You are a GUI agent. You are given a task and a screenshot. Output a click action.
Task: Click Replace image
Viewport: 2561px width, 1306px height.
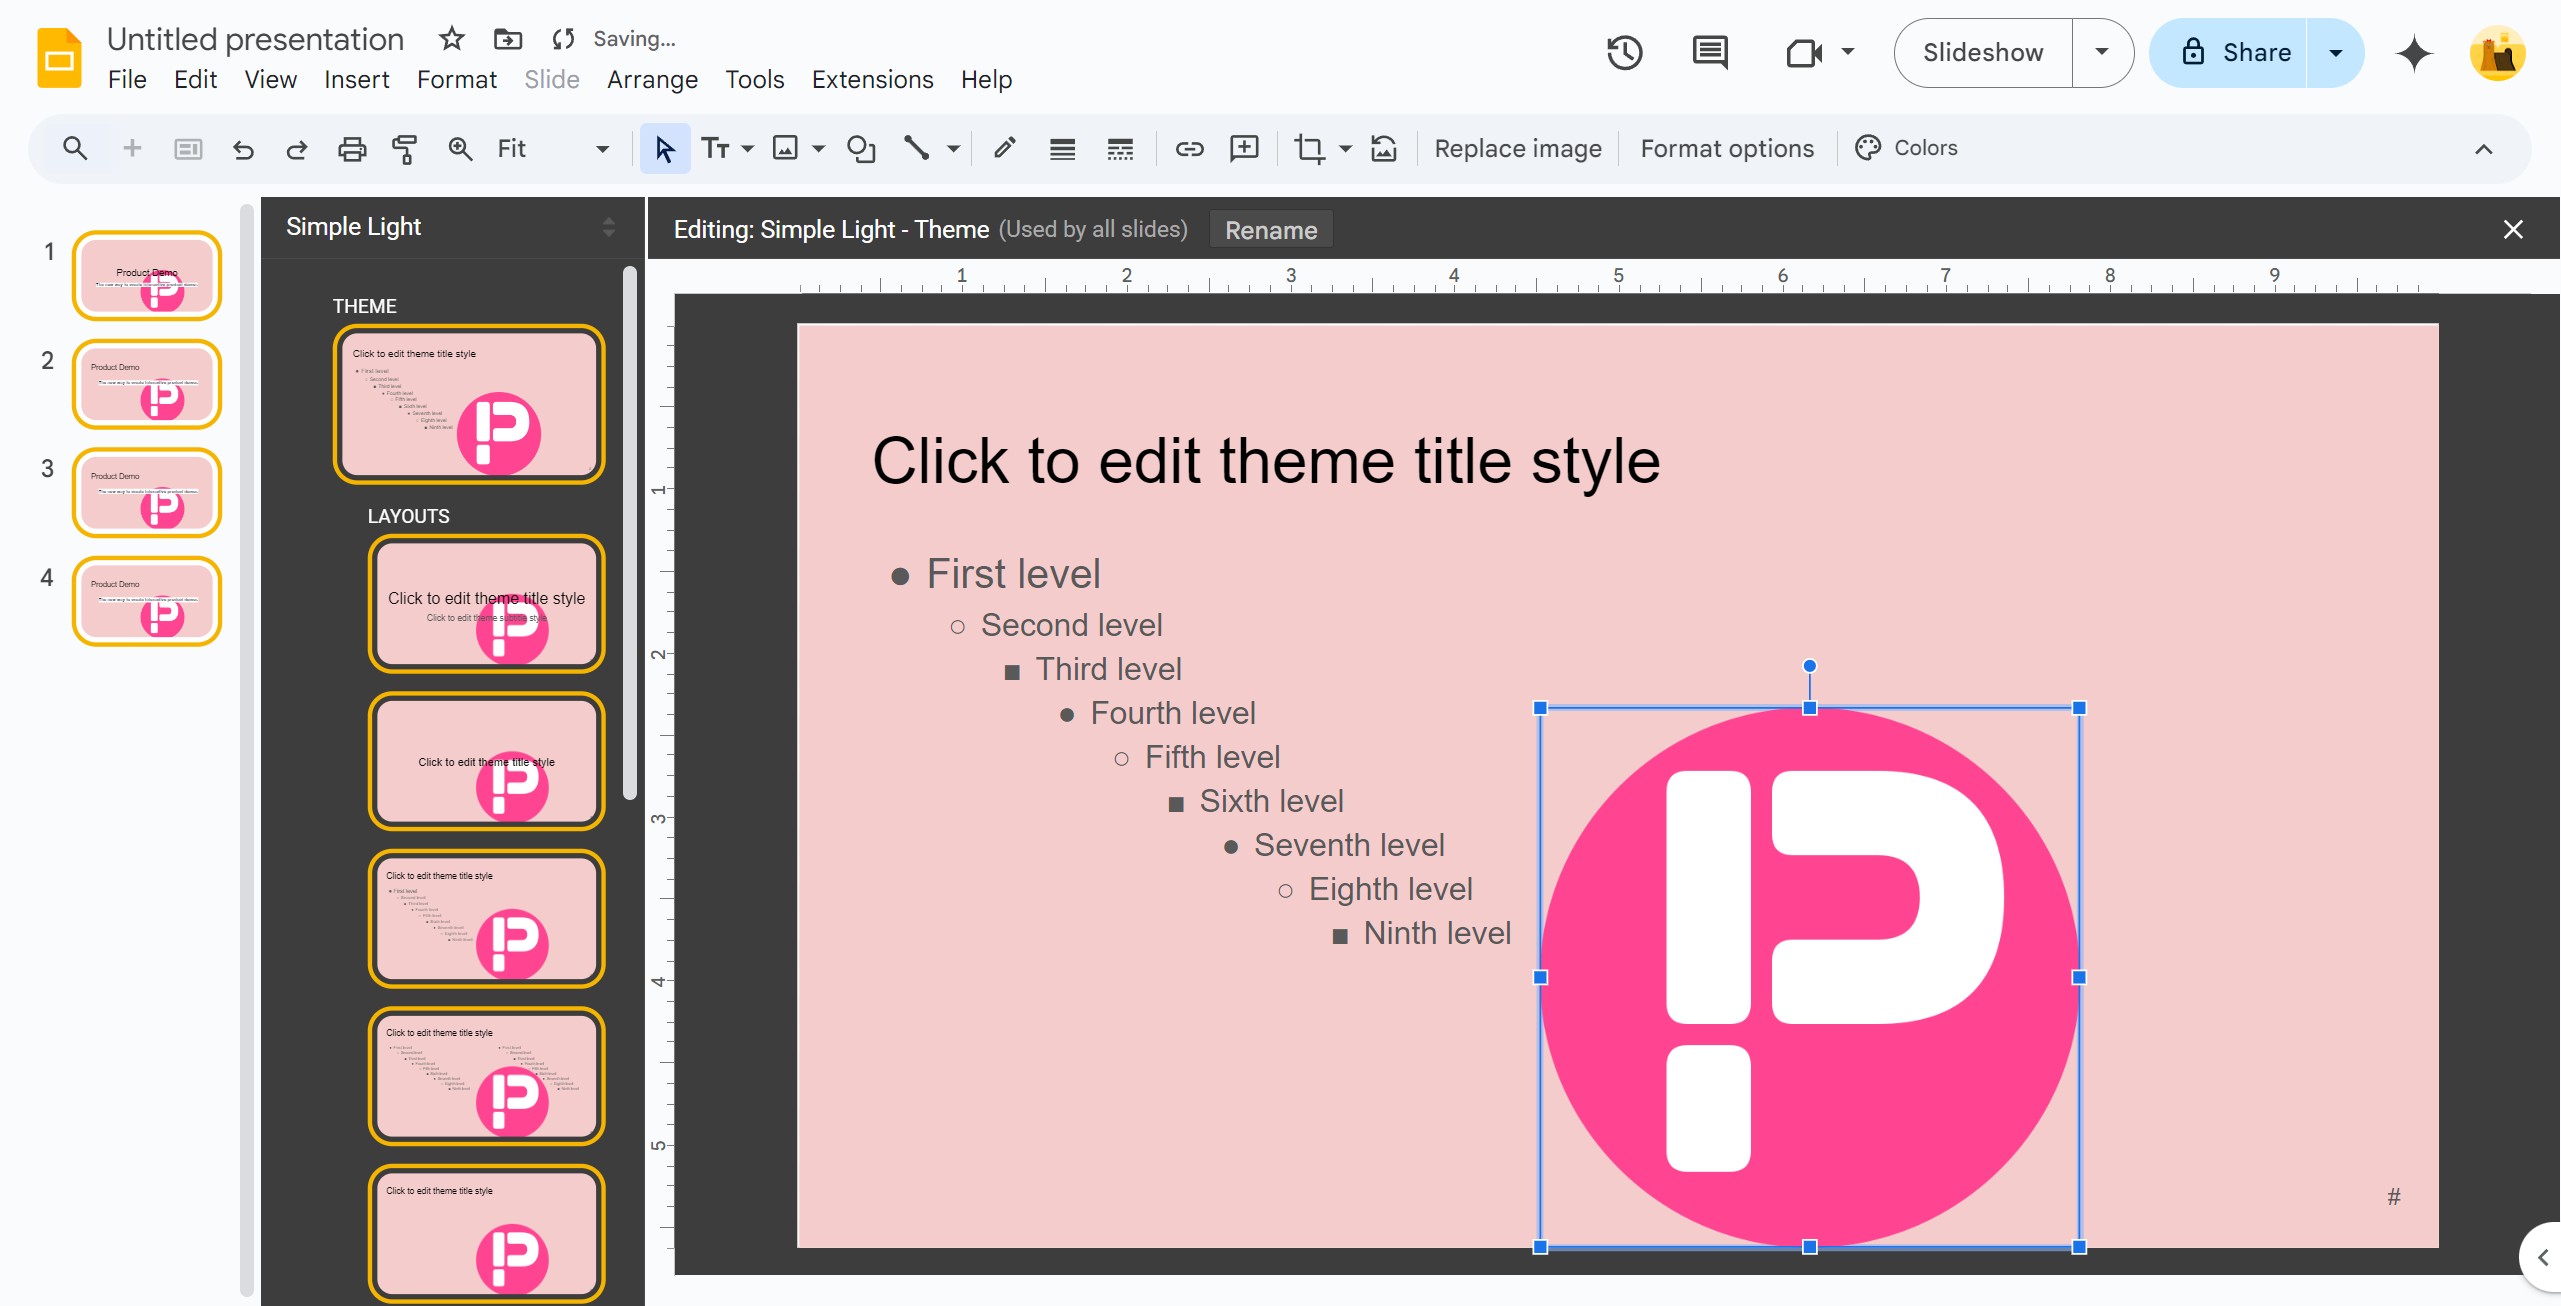pos(1518,149)
